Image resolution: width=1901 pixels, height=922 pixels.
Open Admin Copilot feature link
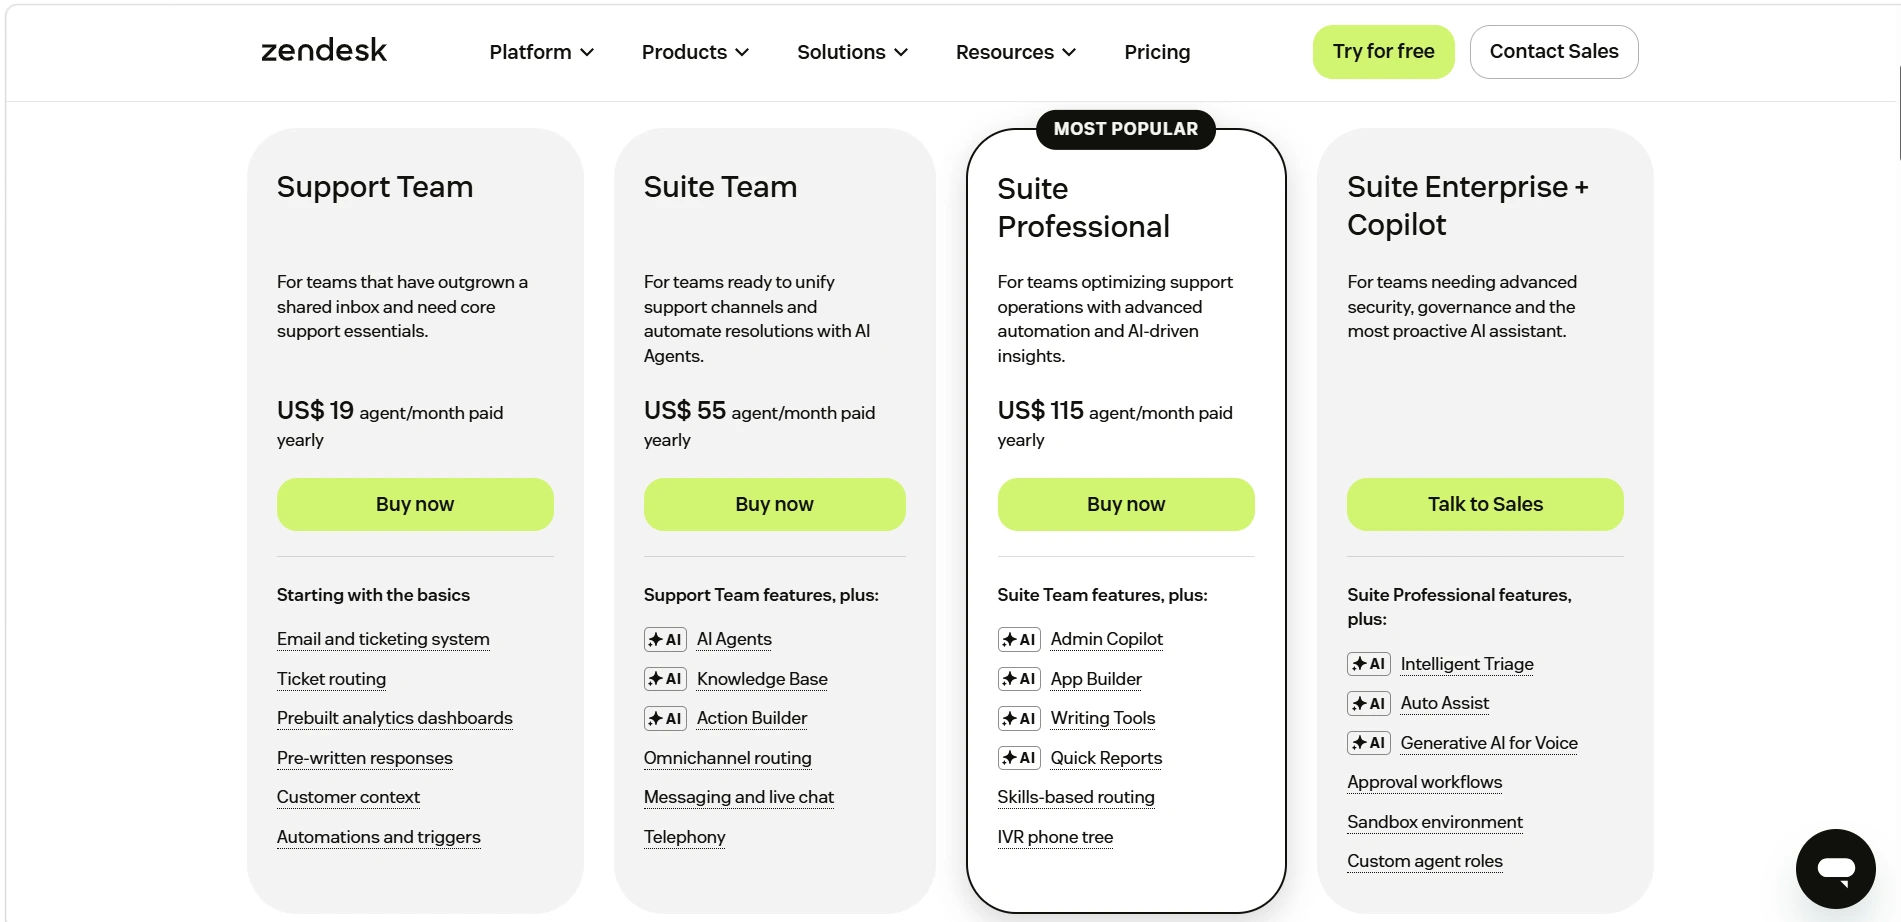tap(1106, 639)
